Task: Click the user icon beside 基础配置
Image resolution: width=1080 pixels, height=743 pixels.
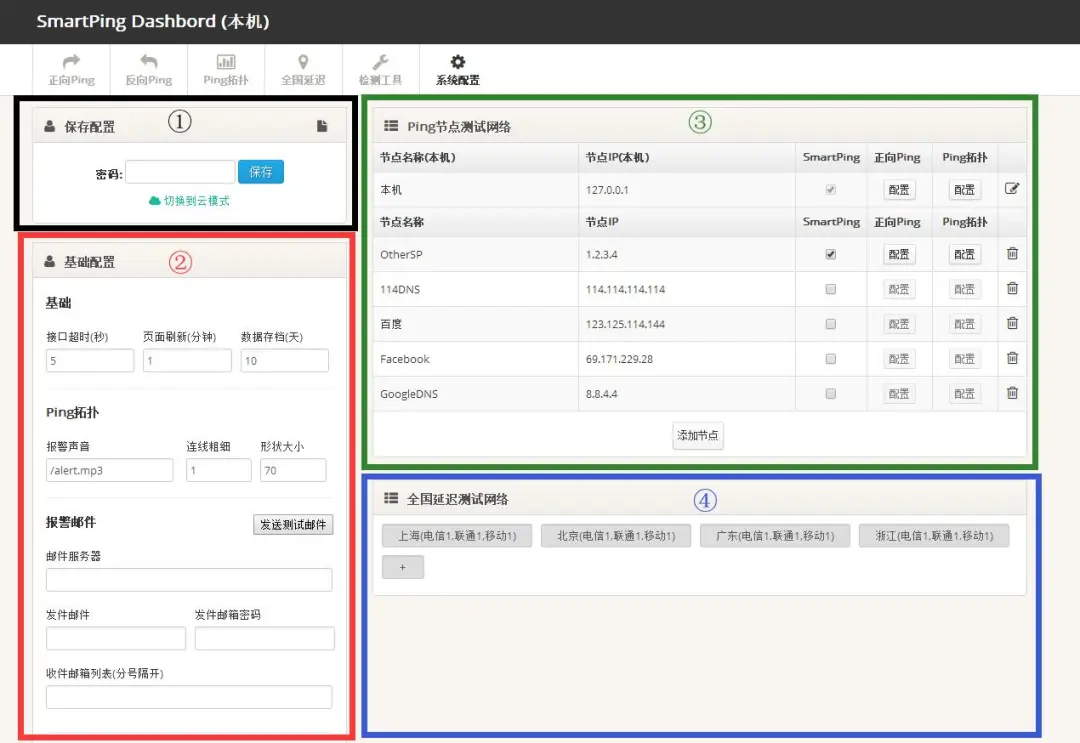Action: click(x=50, y=262)
